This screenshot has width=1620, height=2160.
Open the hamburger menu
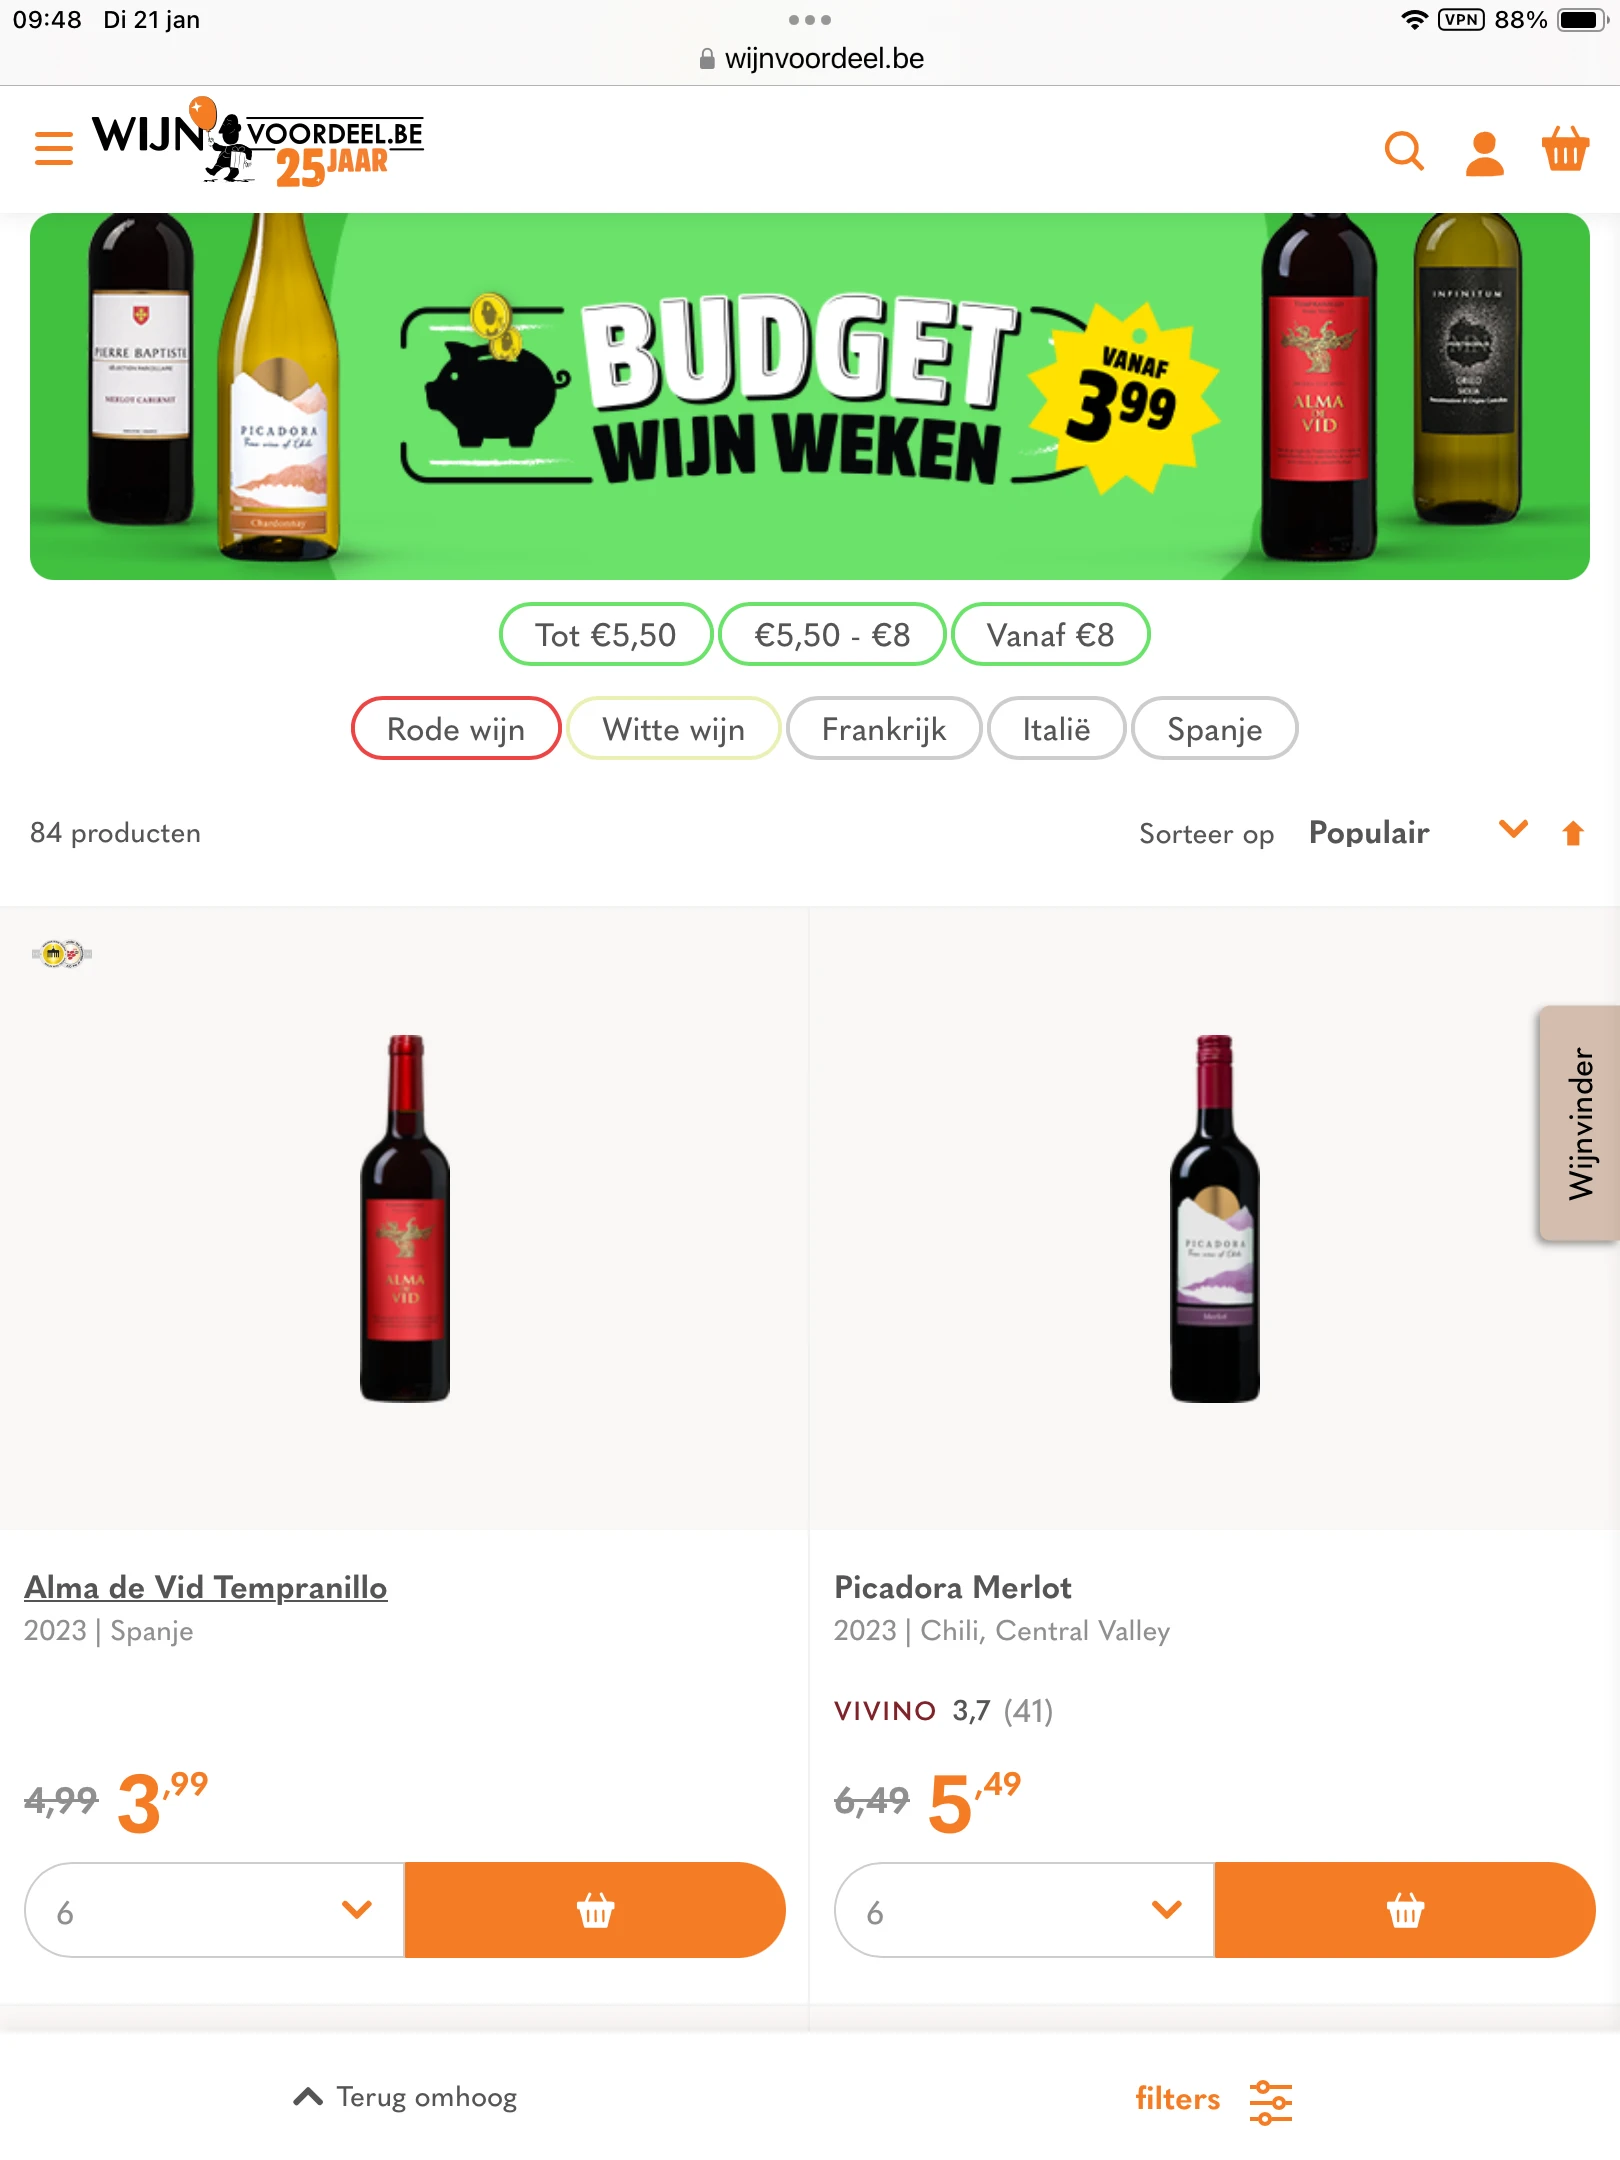tap(54, 148)
